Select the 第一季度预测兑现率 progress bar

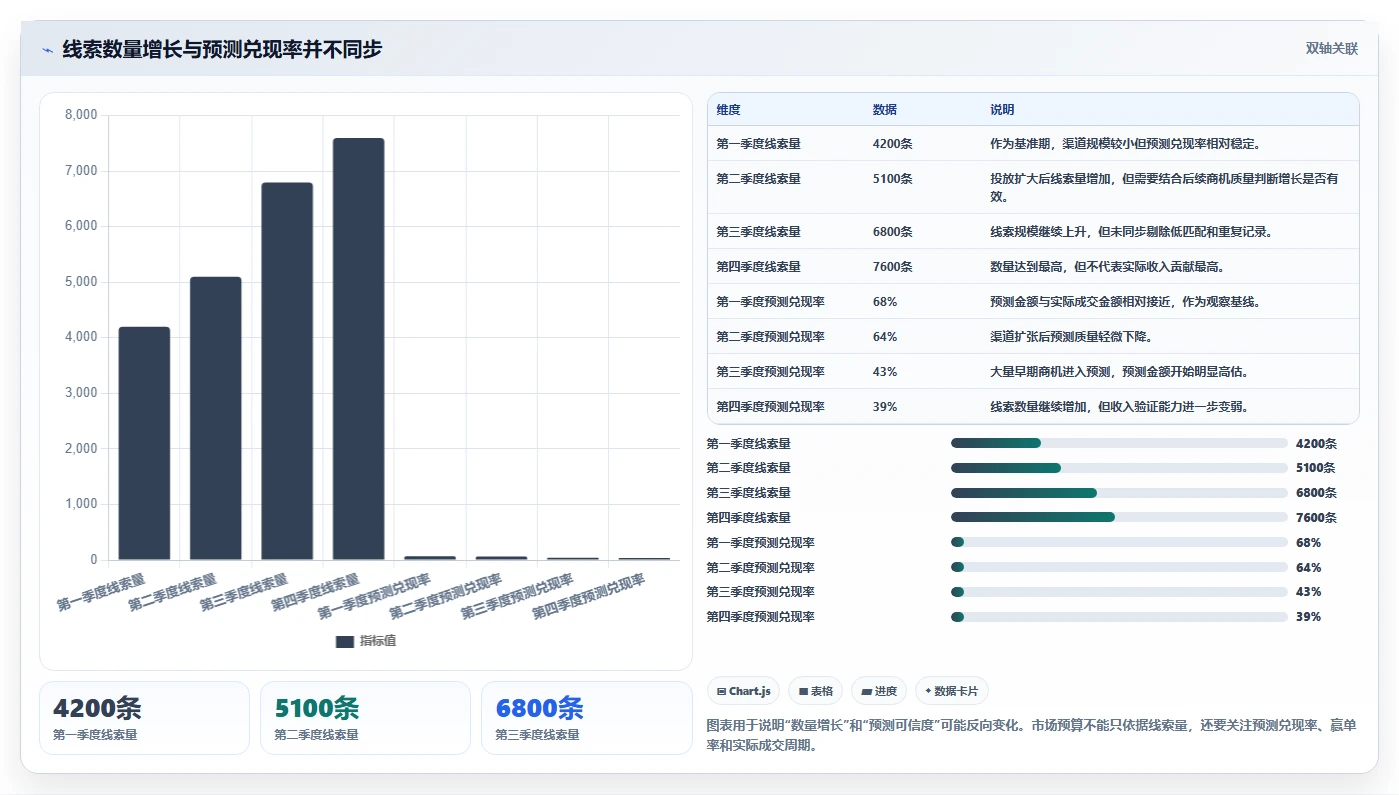click(1119, 542)
